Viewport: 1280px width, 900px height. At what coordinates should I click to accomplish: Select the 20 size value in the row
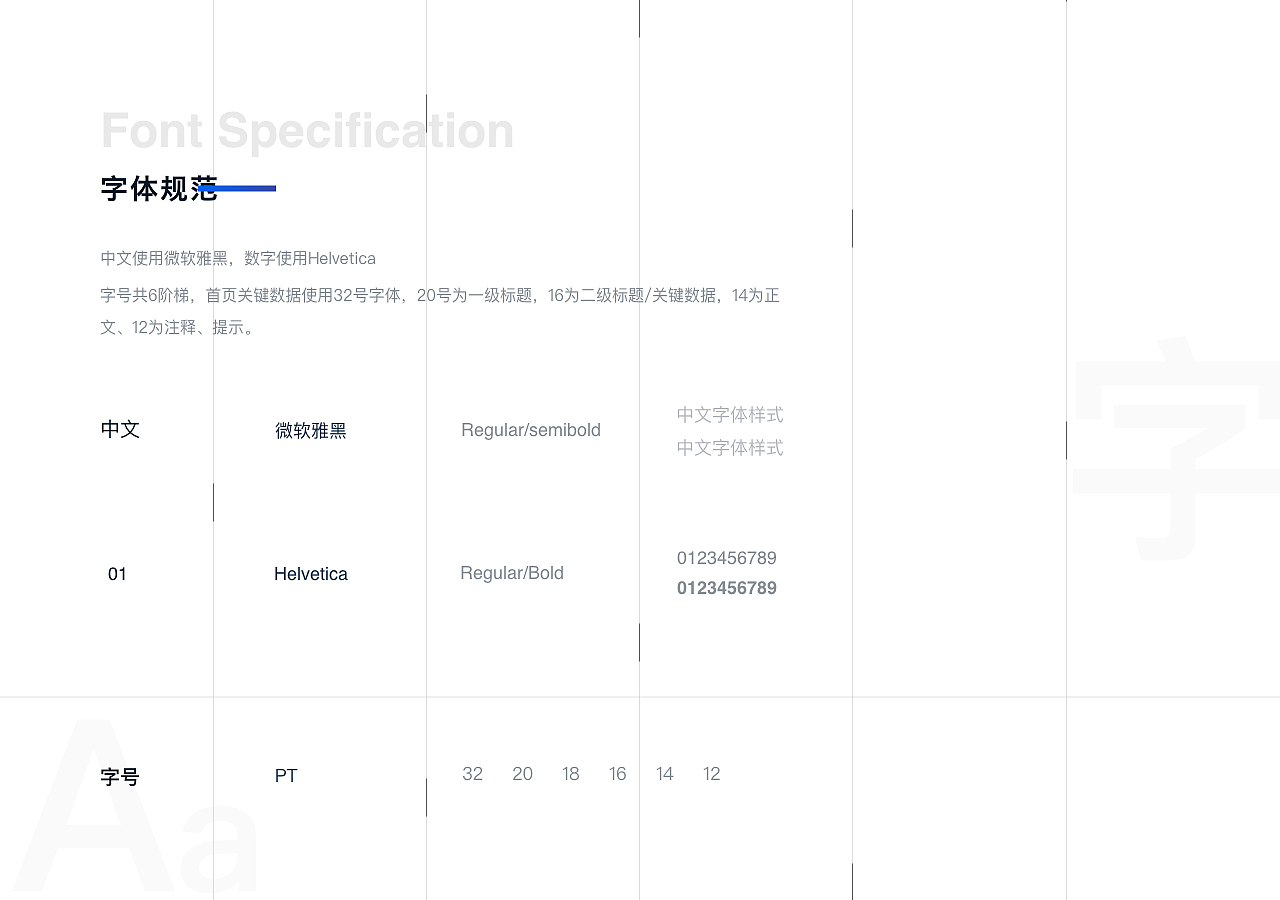(x=522, y=773)
